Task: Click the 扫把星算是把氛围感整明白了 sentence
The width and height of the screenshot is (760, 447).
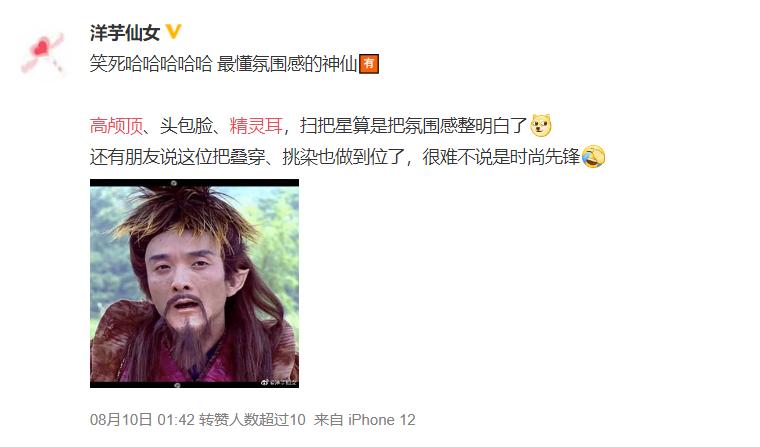Action: pyautogui.click(x=413, y=126)
